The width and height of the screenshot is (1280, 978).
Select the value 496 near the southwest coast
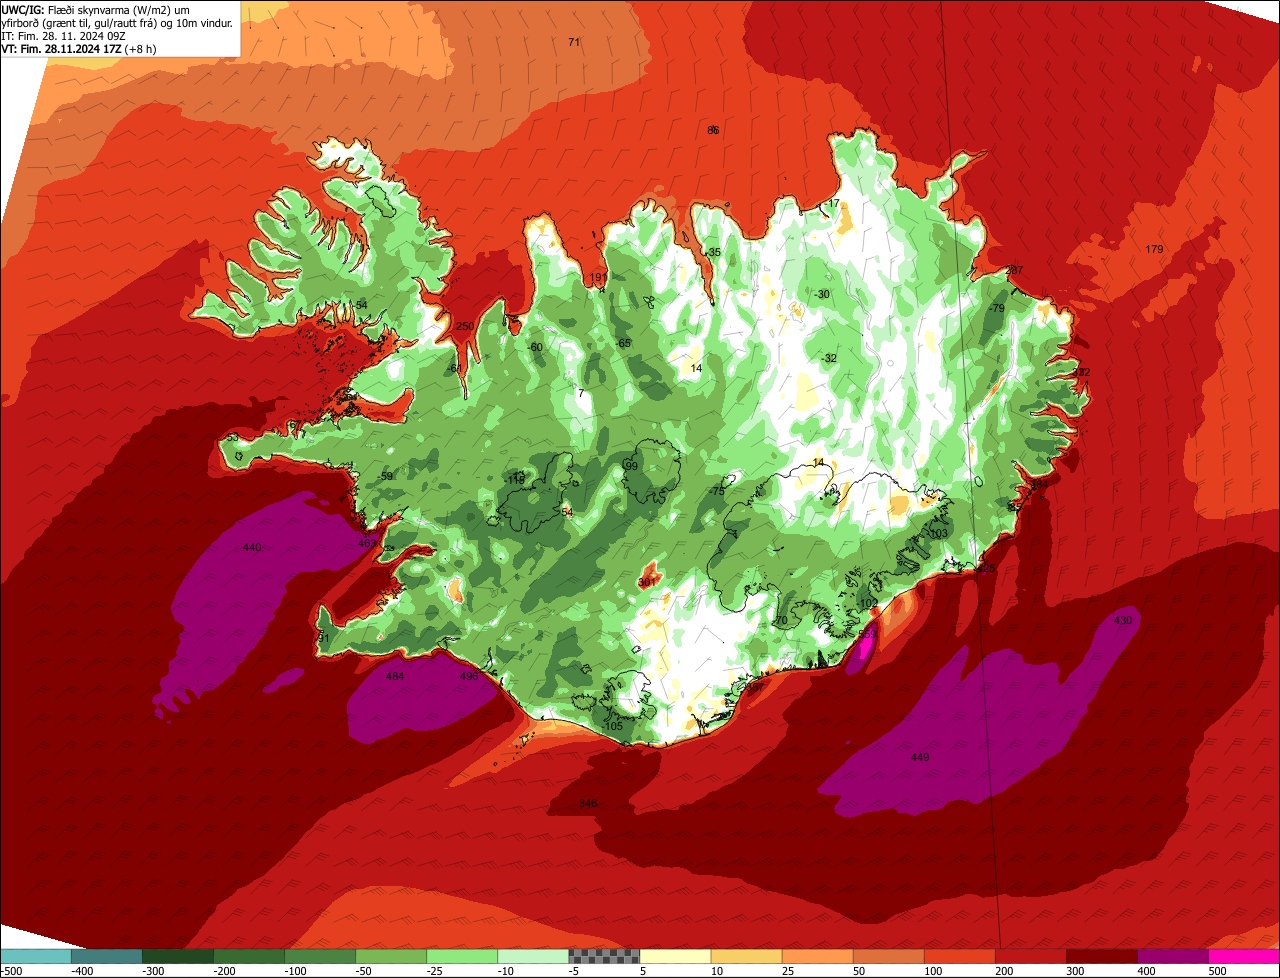[469, 677]
